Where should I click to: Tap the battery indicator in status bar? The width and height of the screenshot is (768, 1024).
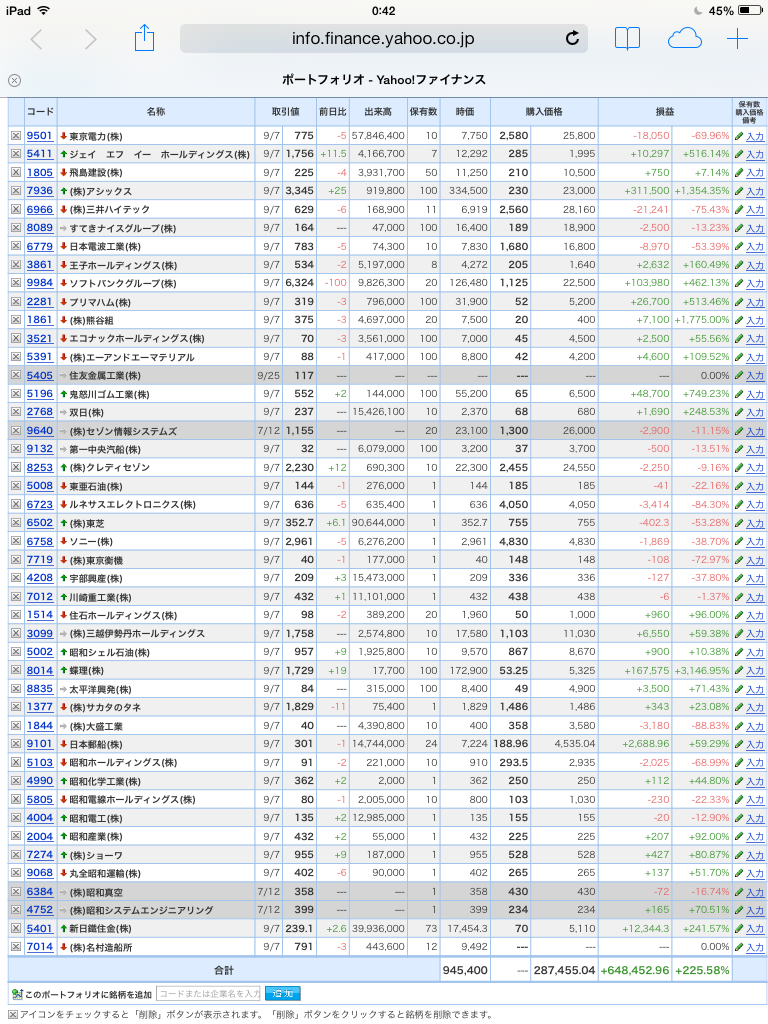click(x=750, y=10)
